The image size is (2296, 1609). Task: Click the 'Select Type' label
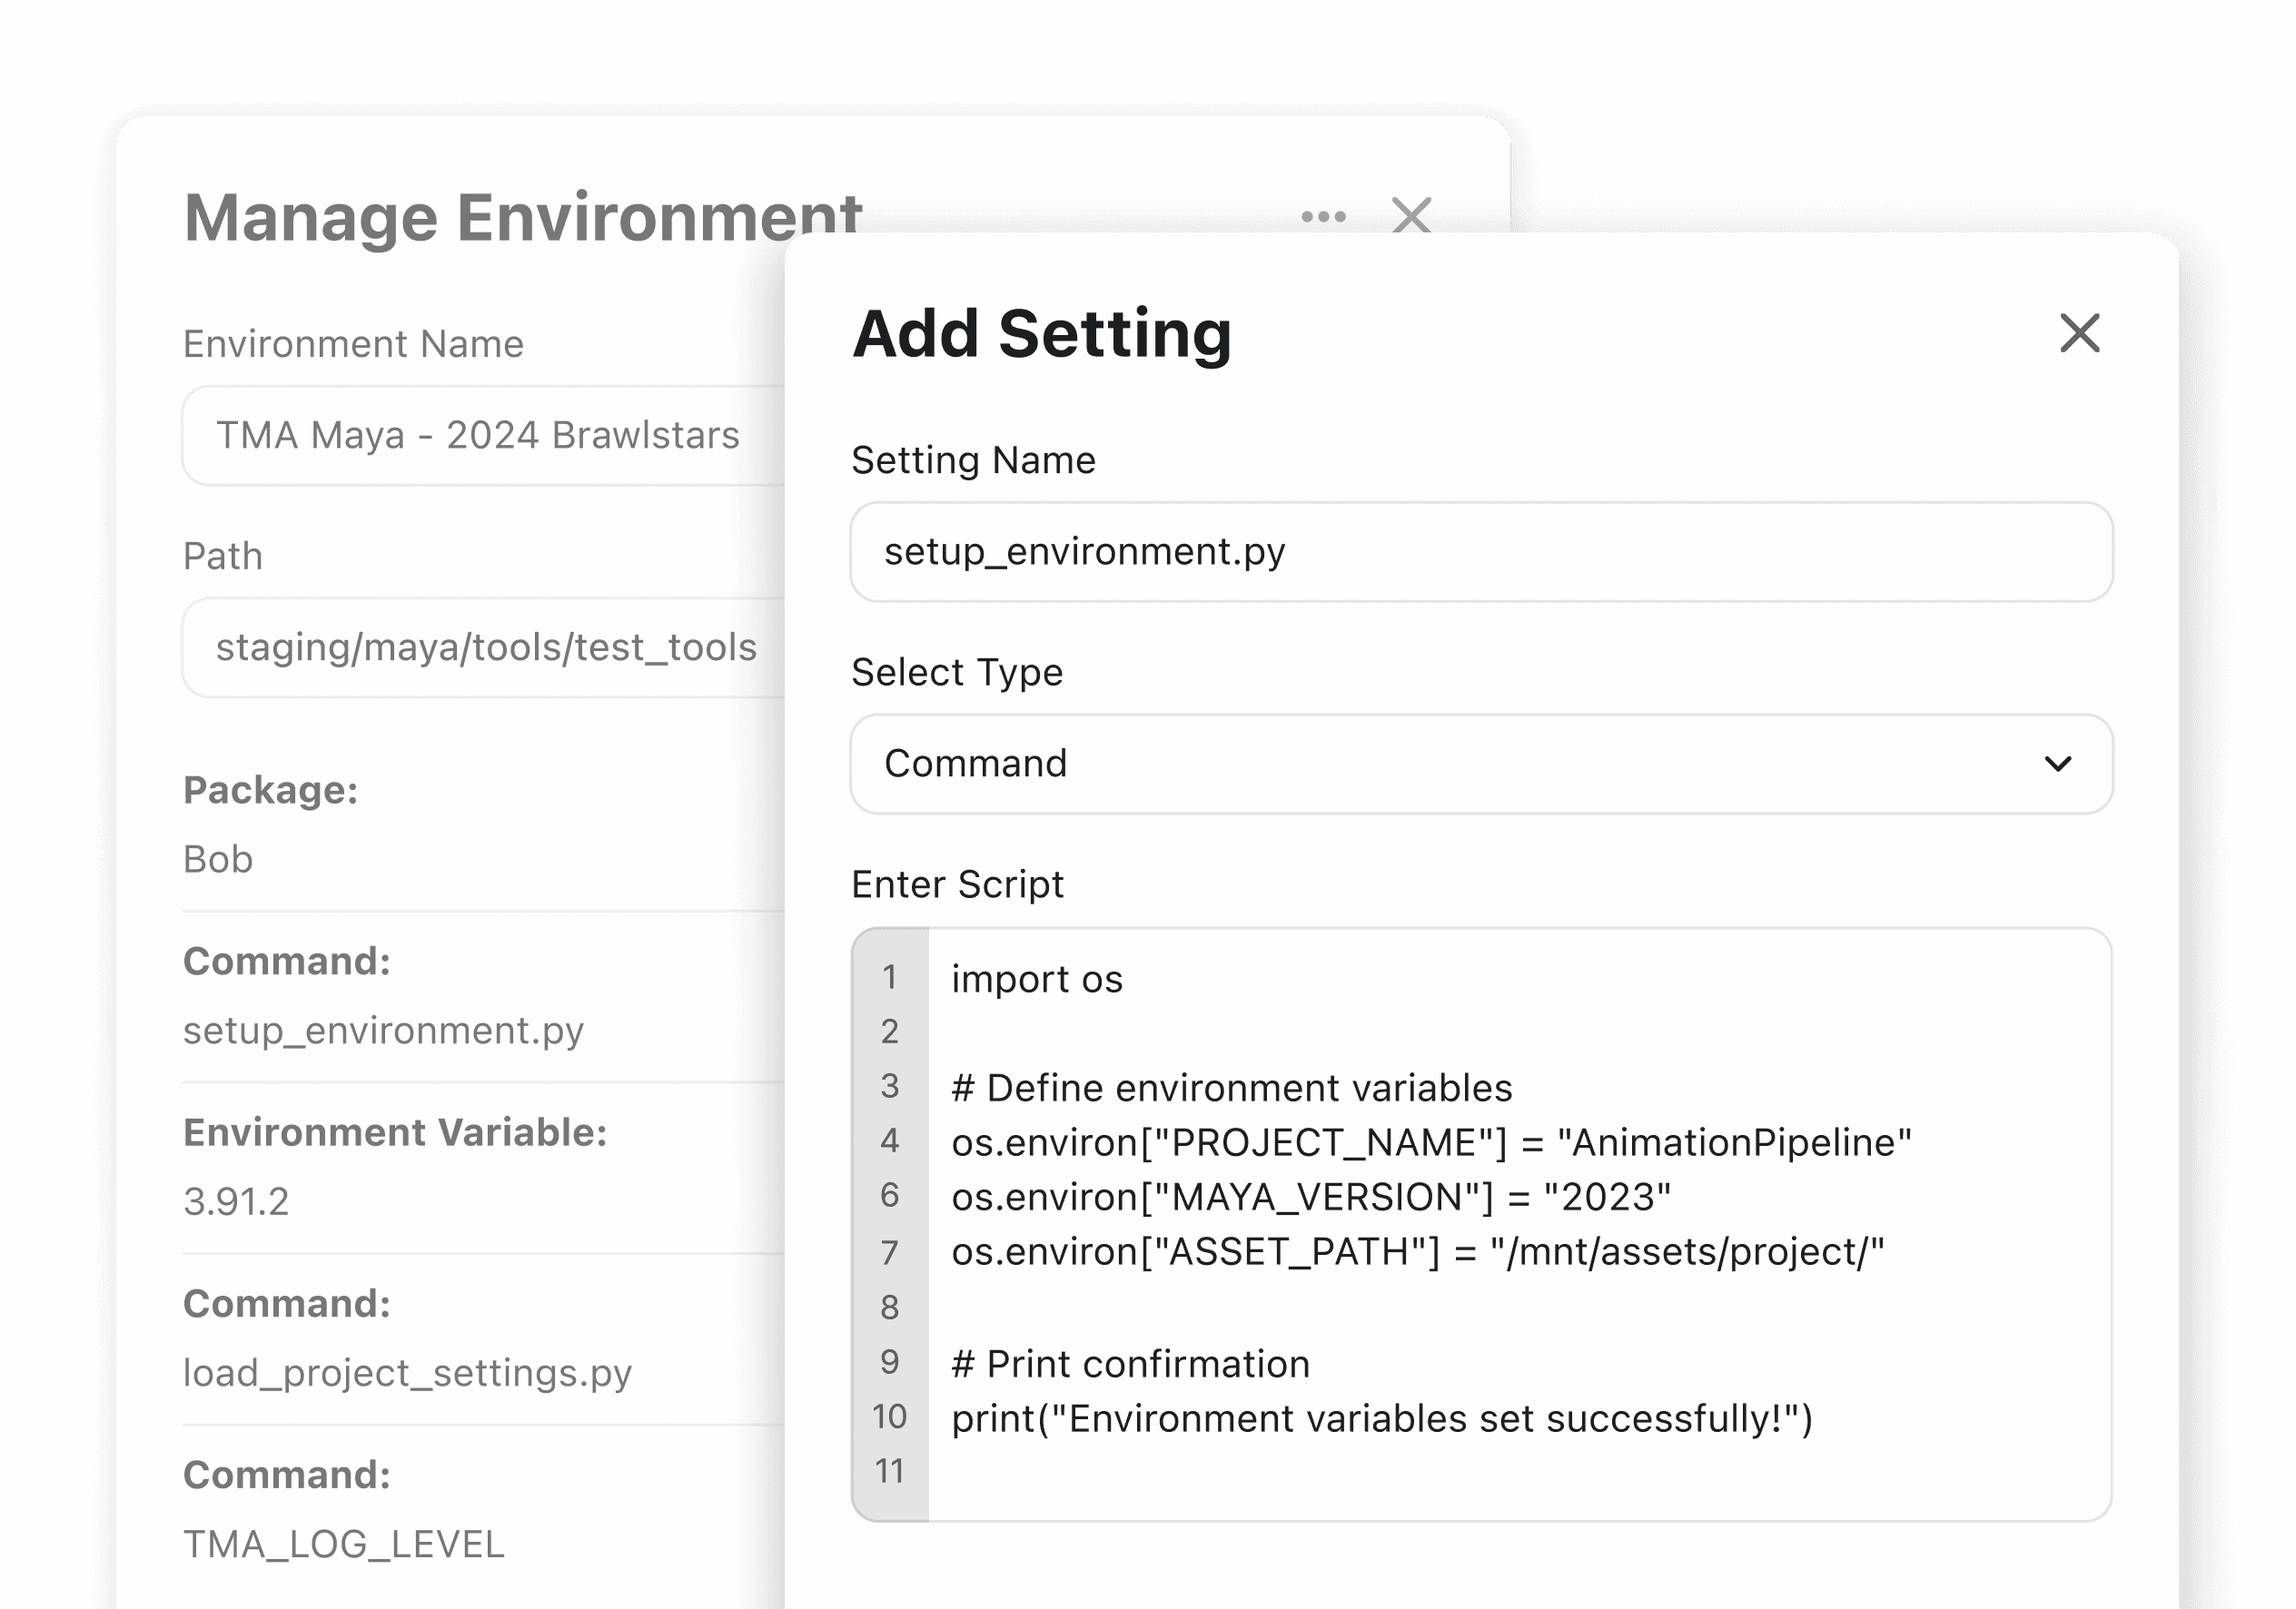957,673
